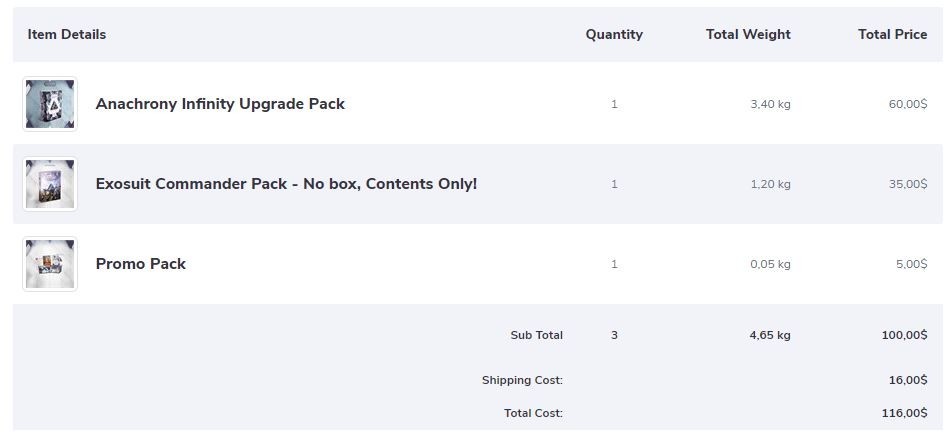Click the Item Details column header
Screen dimensions: 950x439
(x=67, y=34)
